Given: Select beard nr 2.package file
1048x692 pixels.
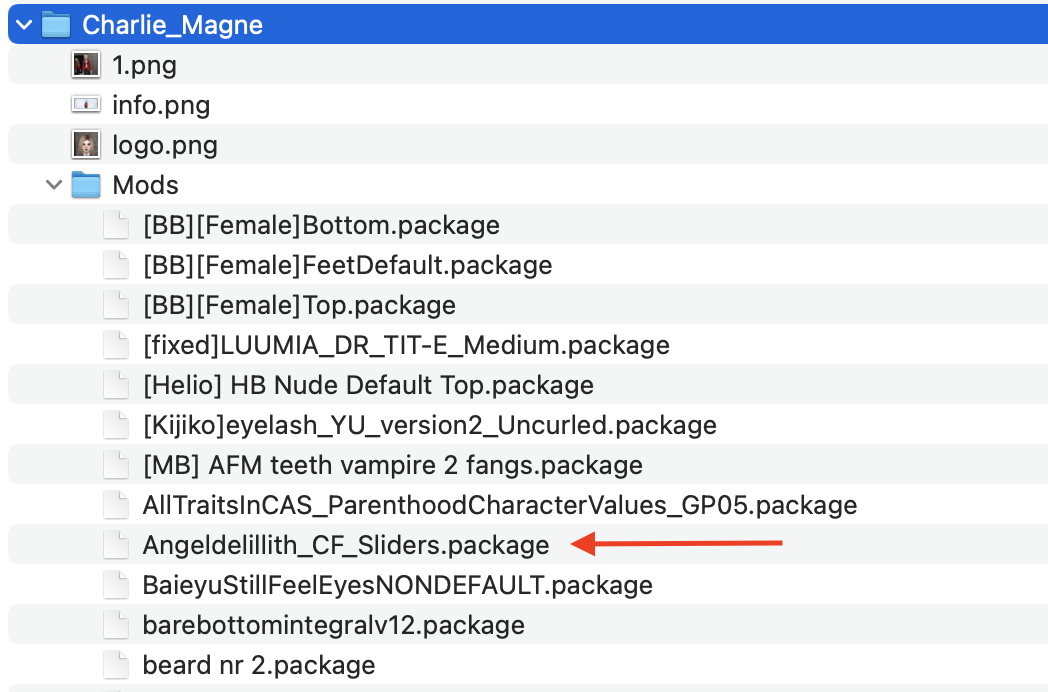Looking at the screenshot, I should (528, 665).
